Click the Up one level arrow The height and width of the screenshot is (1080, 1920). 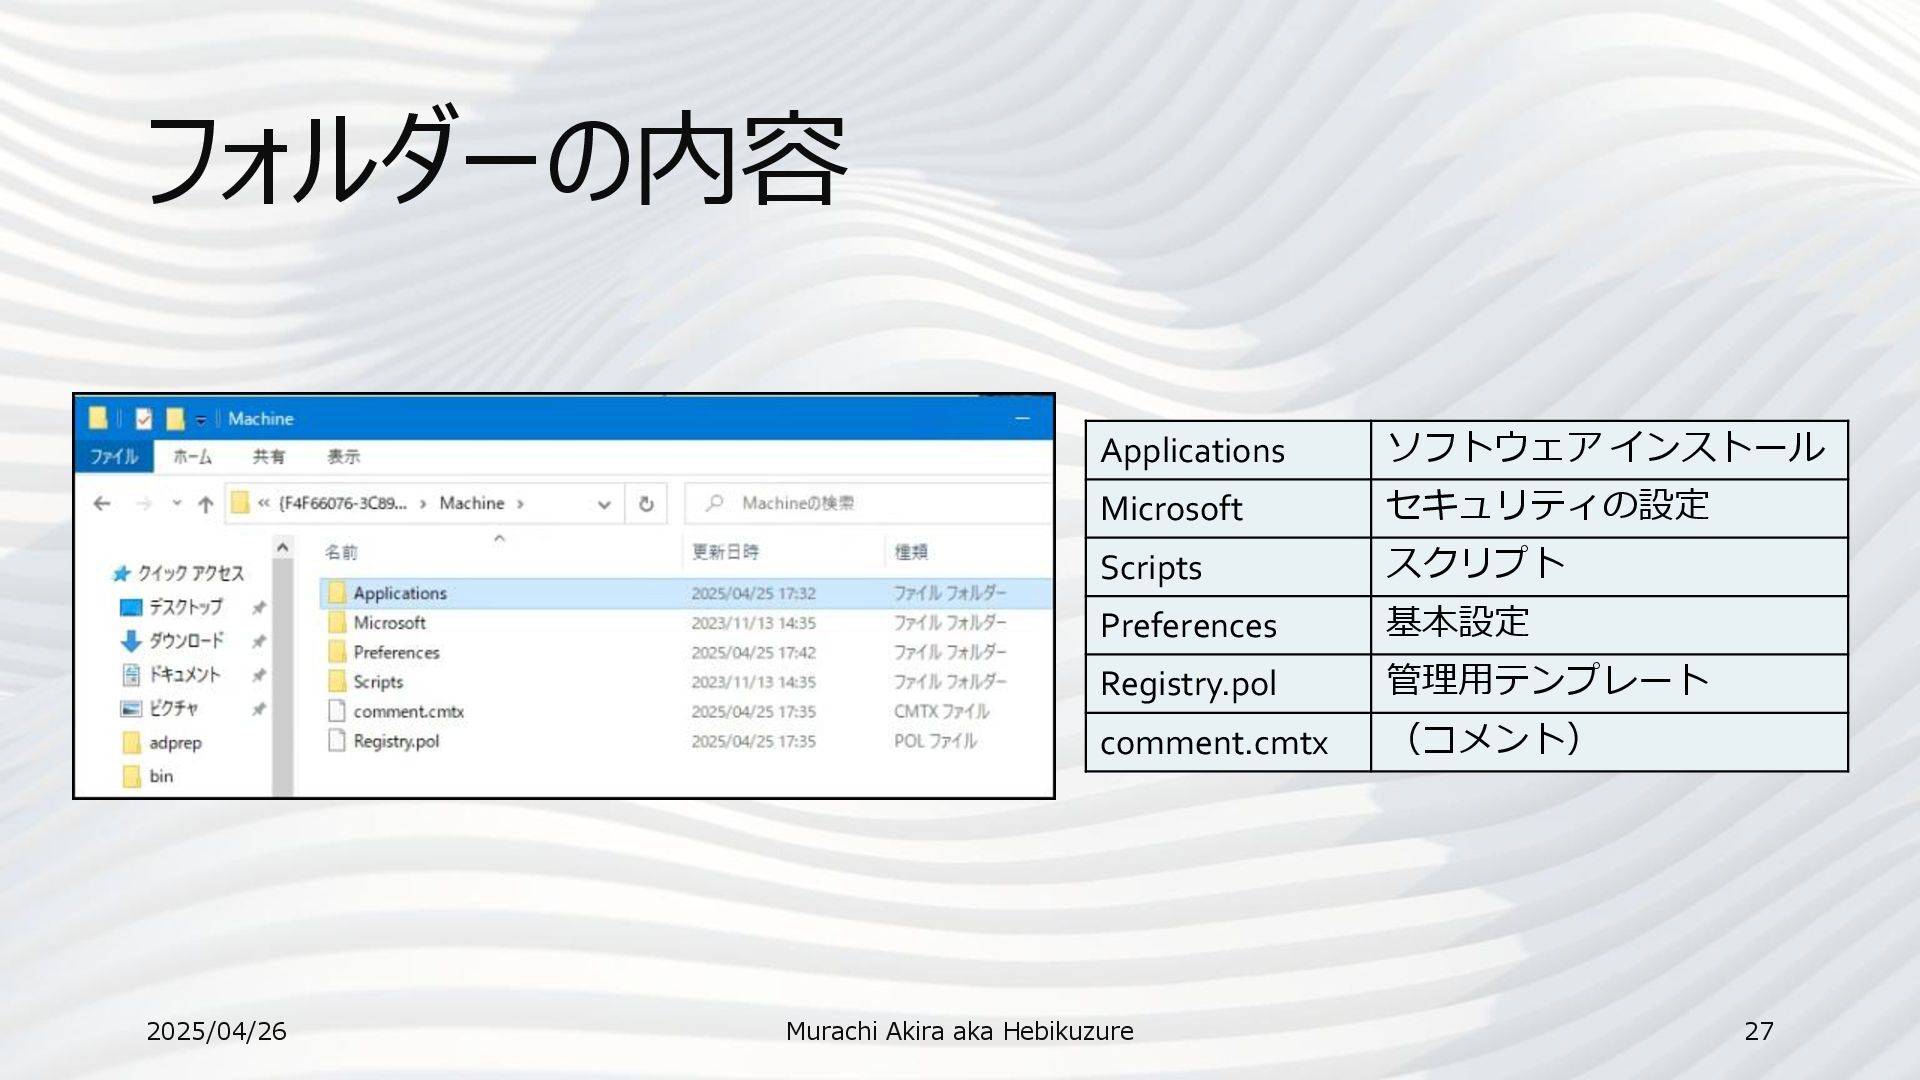pyautogui.click(x=205, y=504)
